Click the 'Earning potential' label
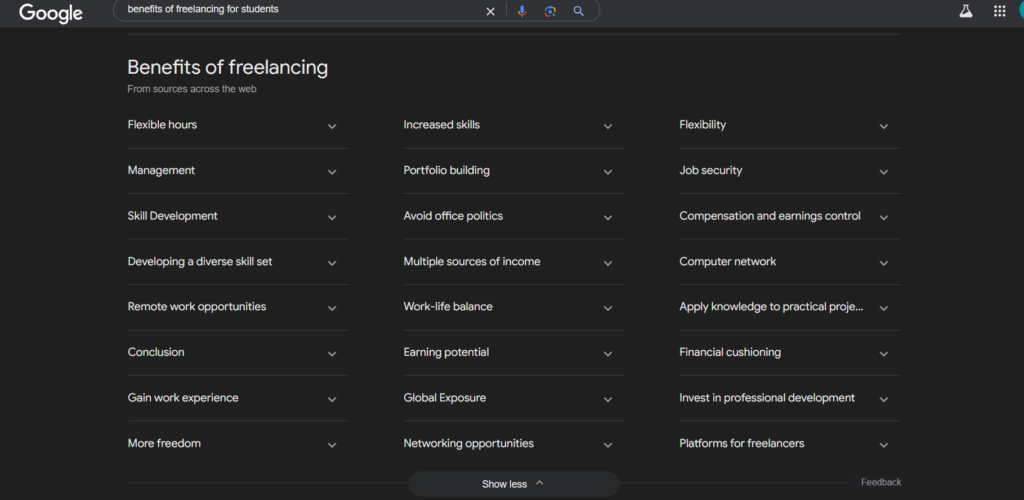The width and height of the screenshot is (1024, 500). [446, 352]
